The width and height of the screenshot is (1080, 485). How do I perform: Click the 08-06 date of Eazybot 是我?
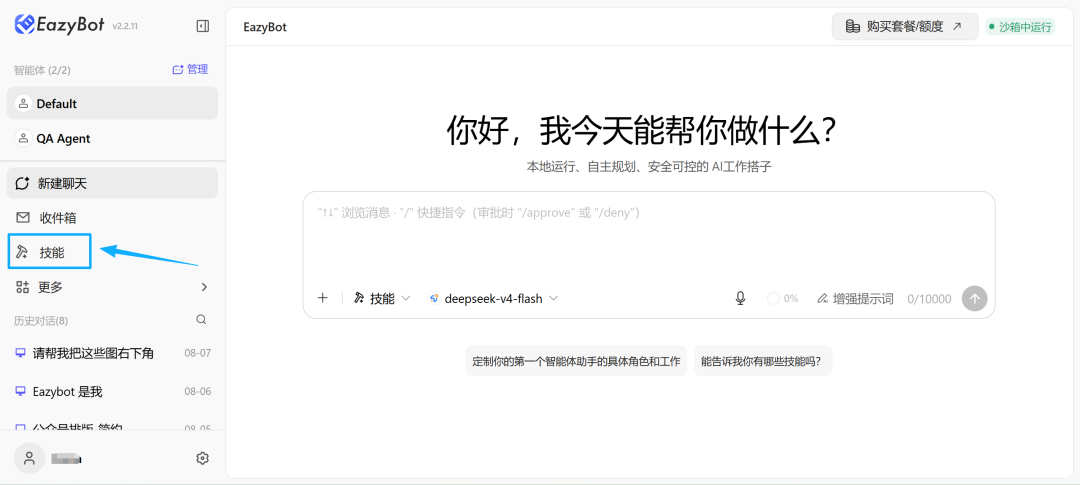198,391
